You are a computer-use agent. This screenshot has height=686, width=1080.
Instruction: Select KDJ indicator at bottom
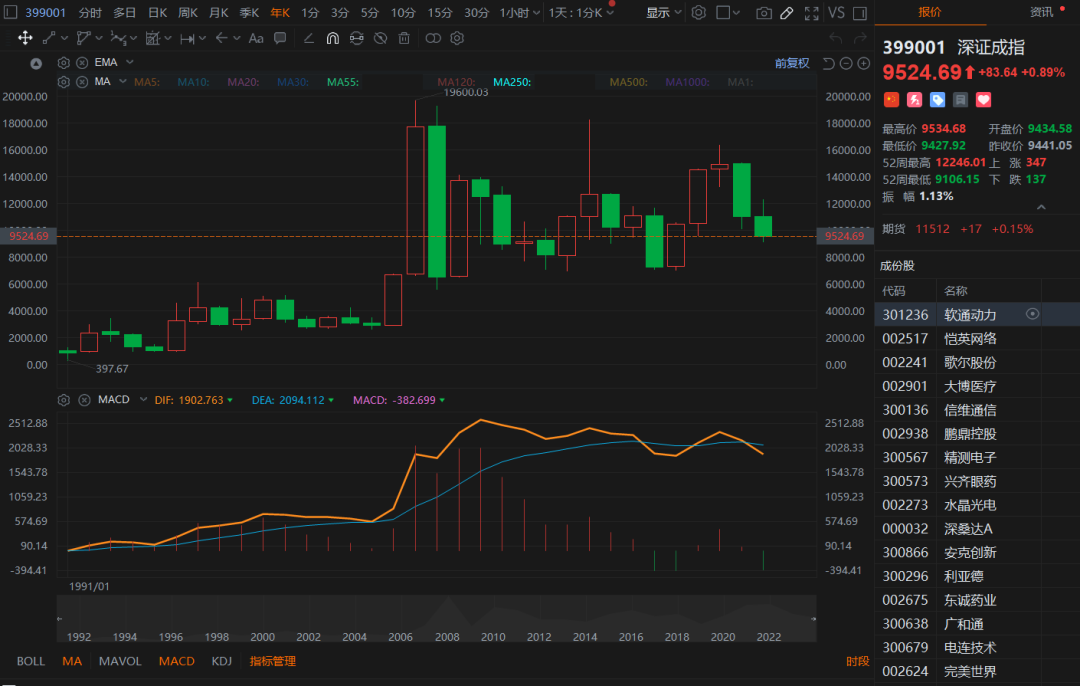[222, 661]
